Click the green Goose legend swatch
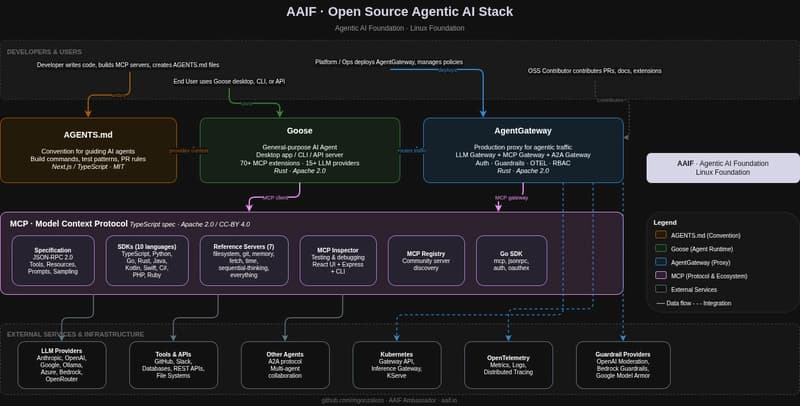 coord(661,249)
